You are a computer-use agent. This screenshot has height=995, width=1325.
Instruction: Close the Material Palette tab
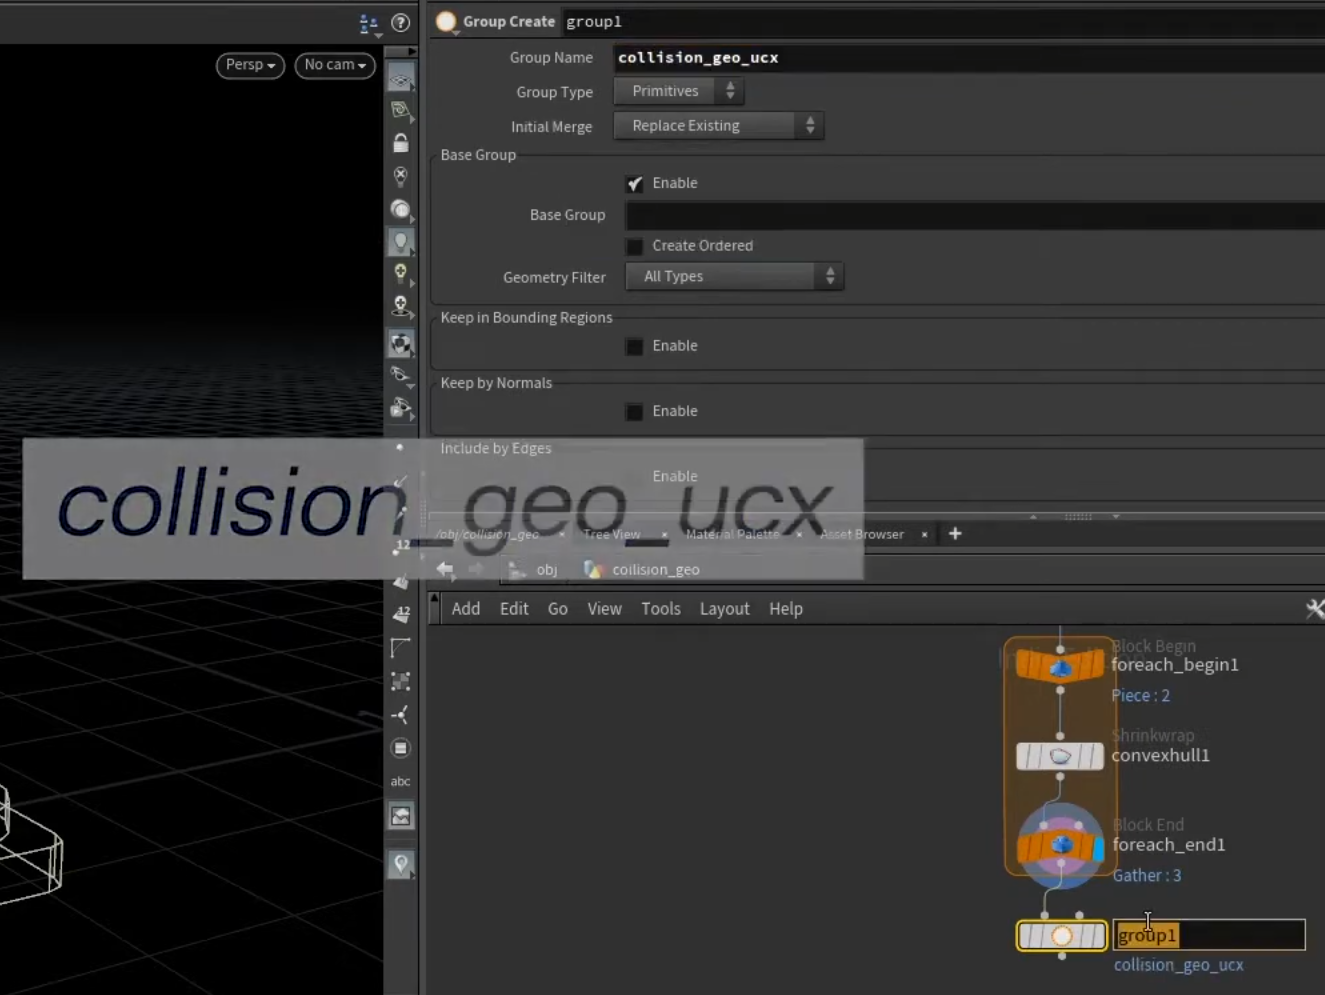[x=799, y=534]
